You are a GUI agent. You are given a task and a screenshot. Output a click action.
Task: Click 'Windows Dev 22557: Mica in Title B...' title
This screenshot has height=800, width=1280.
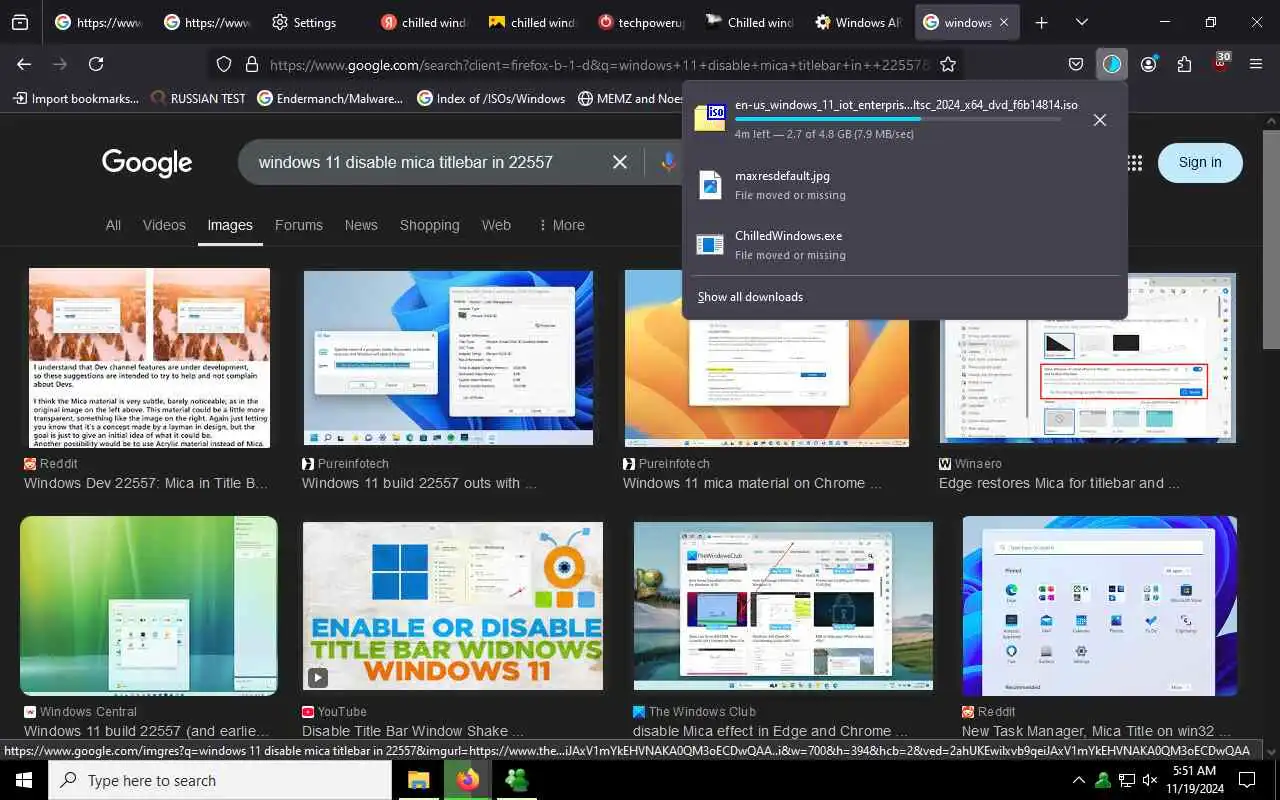146,483
